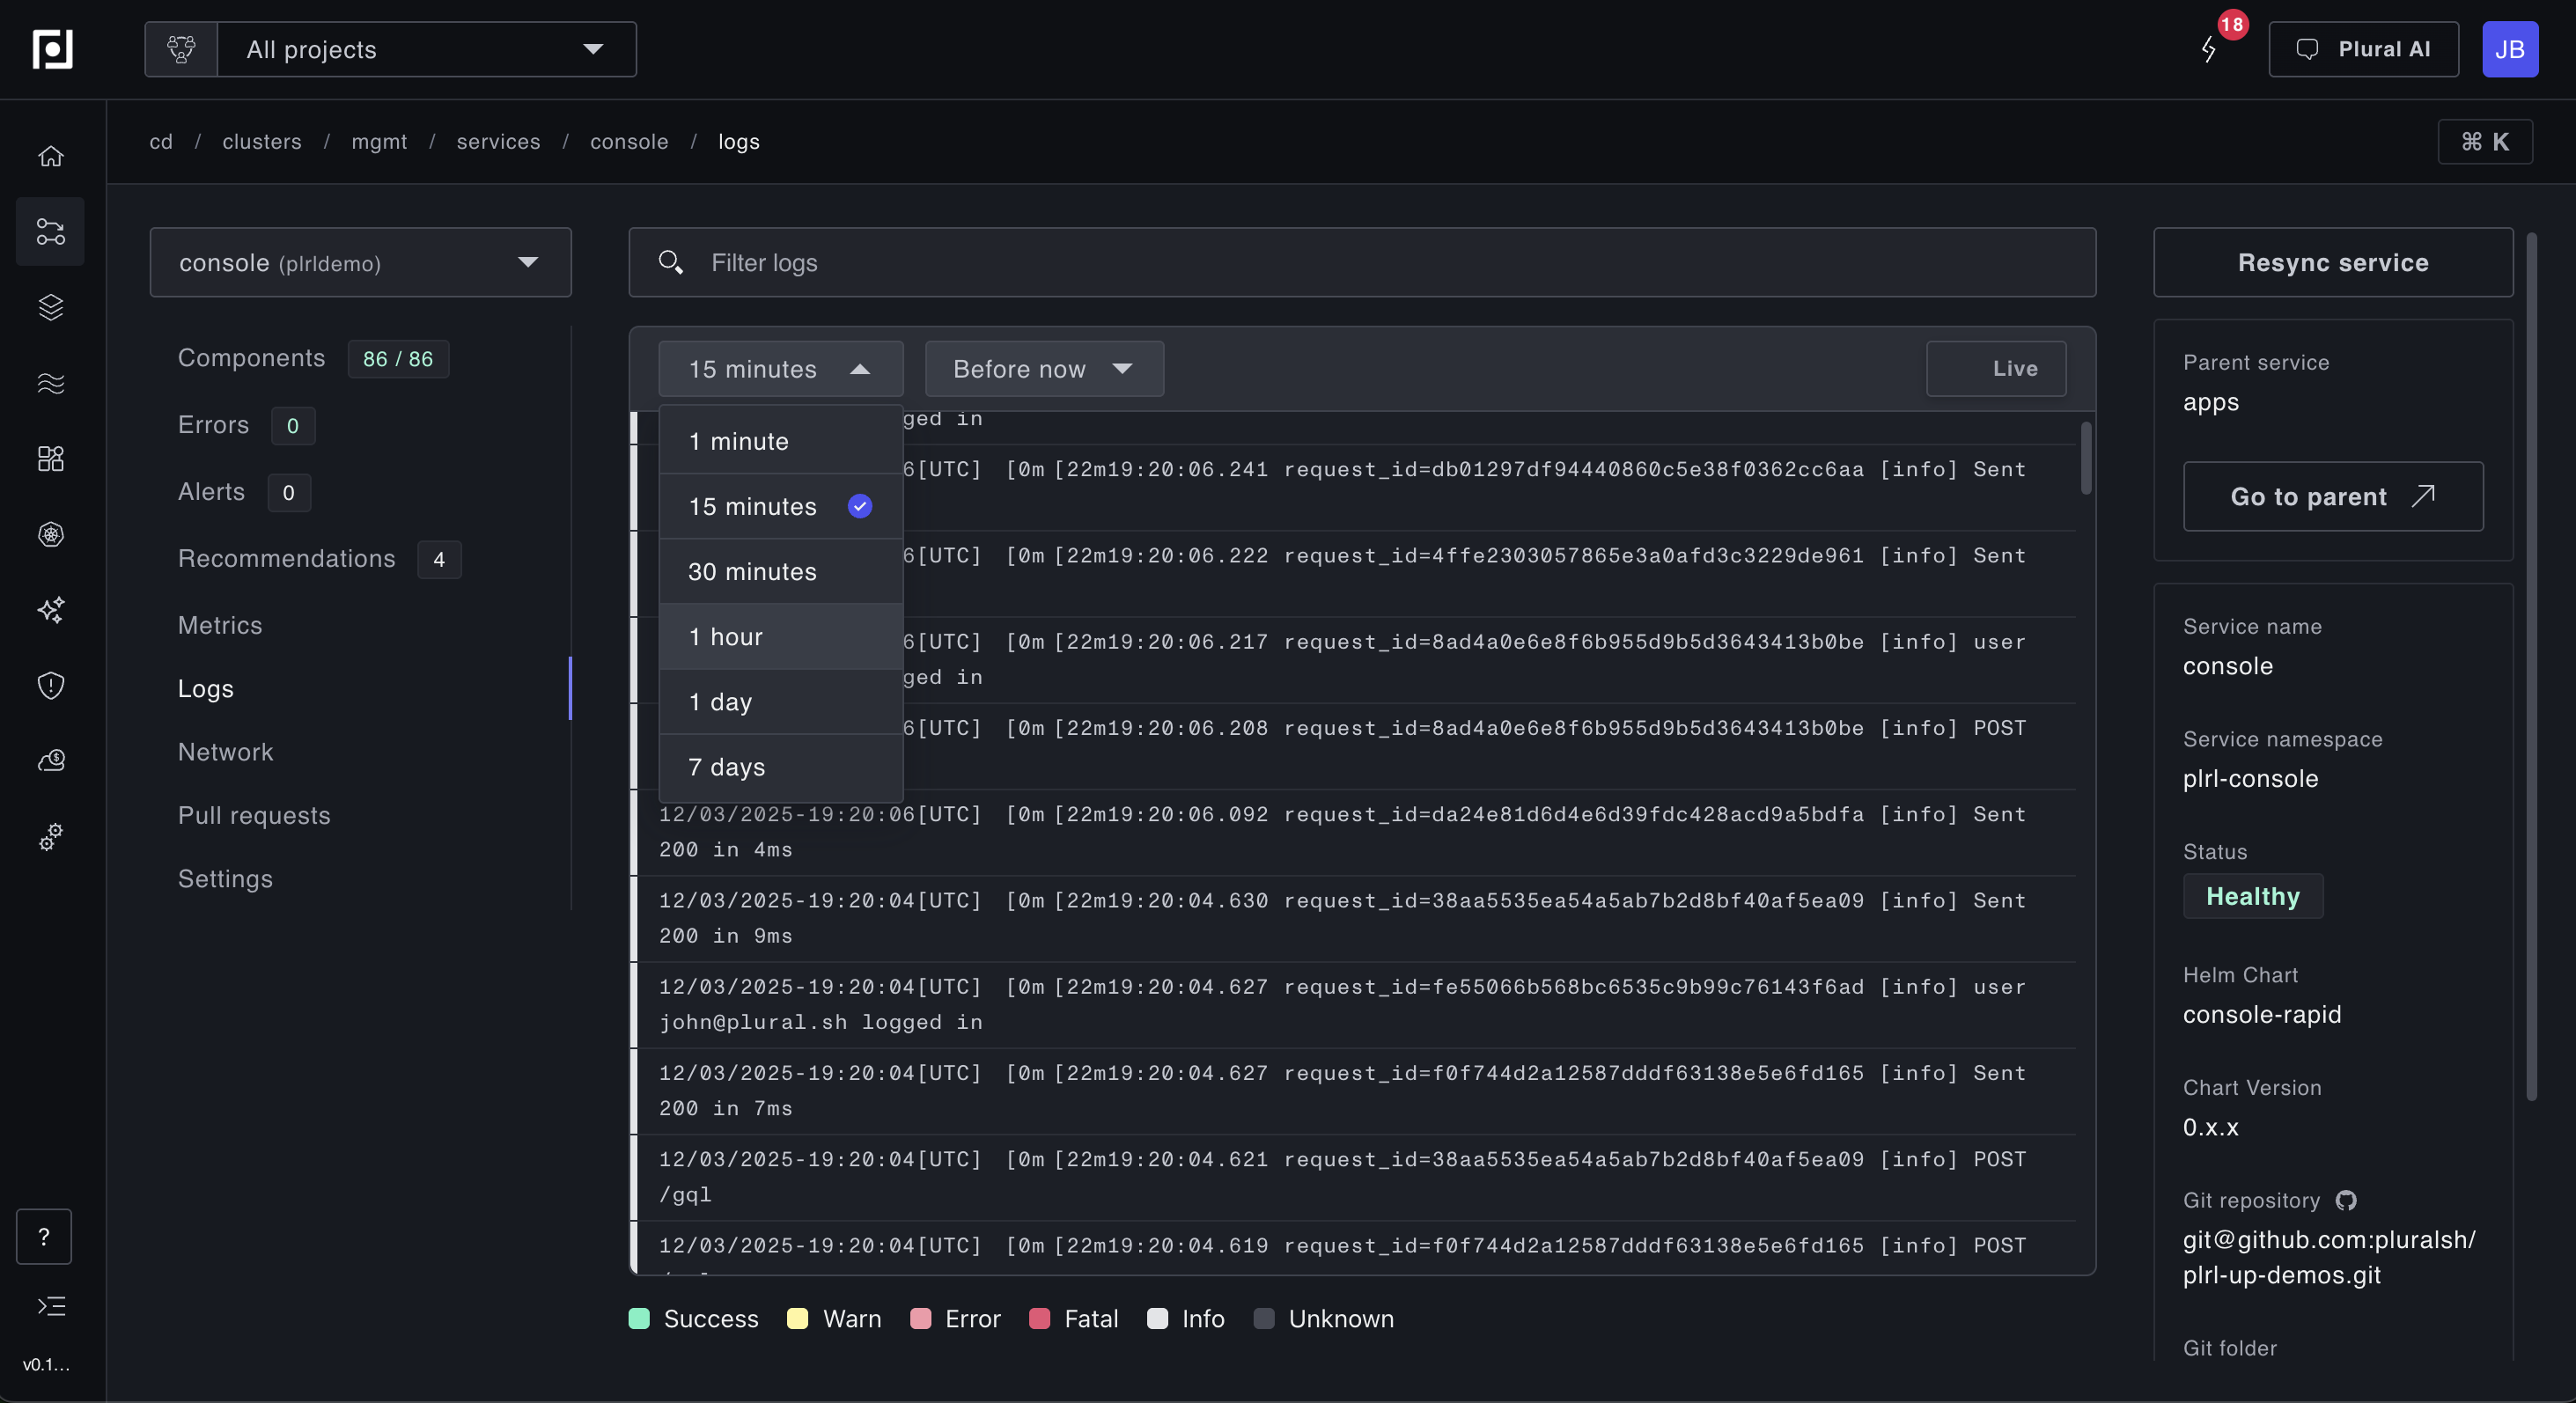The width and height of the screenshot is (2576, 1403).
Task: Click the GitHub icon beside Git repository
Action: (x=2346, y=1200)
